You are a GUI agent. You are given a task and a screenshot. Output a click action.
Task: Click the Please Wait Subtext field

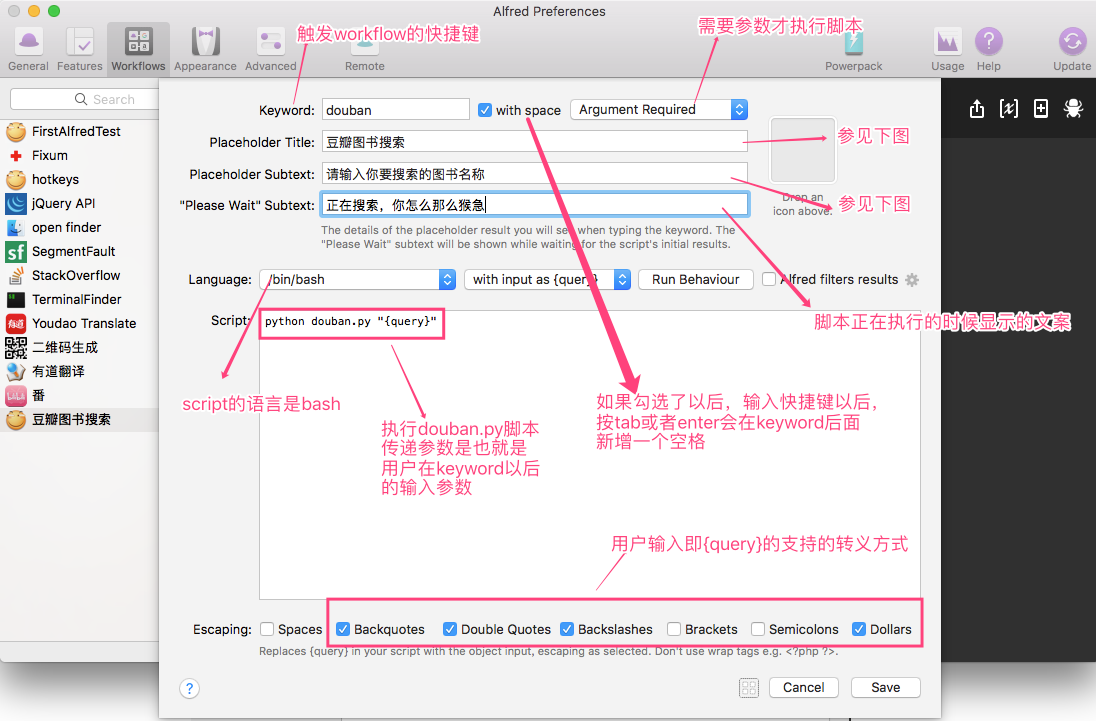pyautogui.click(x=535, y=205)
